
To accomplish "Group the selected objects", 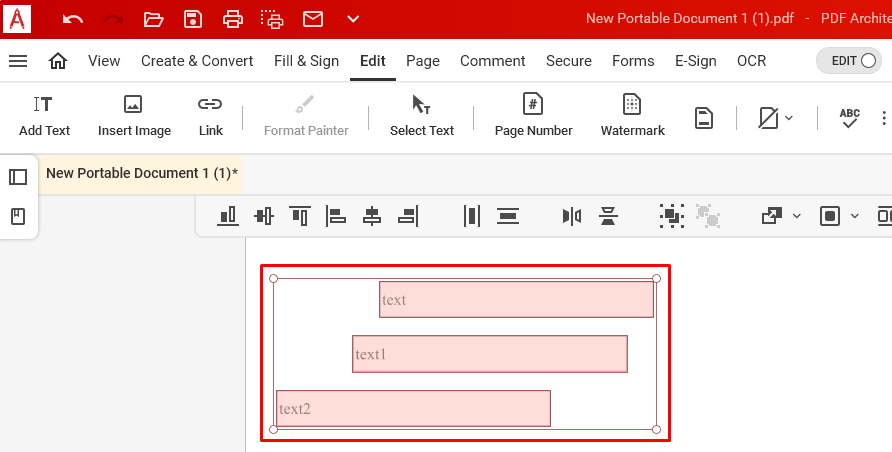I will 672,216.
